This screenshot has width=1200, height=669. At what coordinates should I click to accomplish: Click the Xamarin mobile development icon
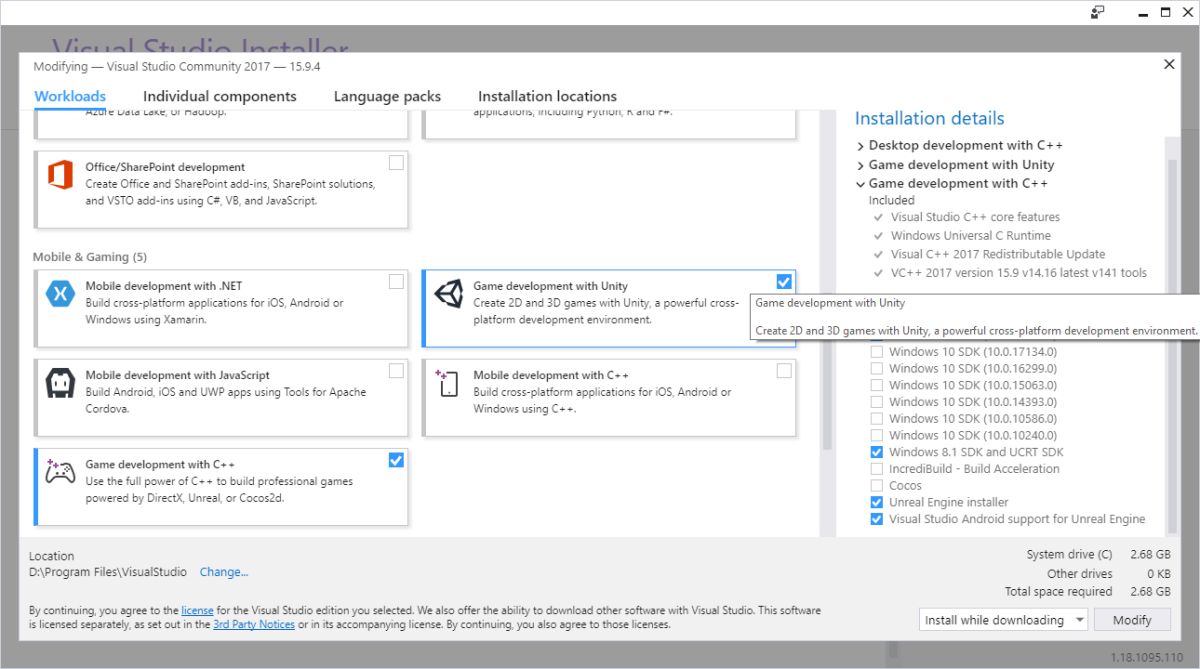60,295
